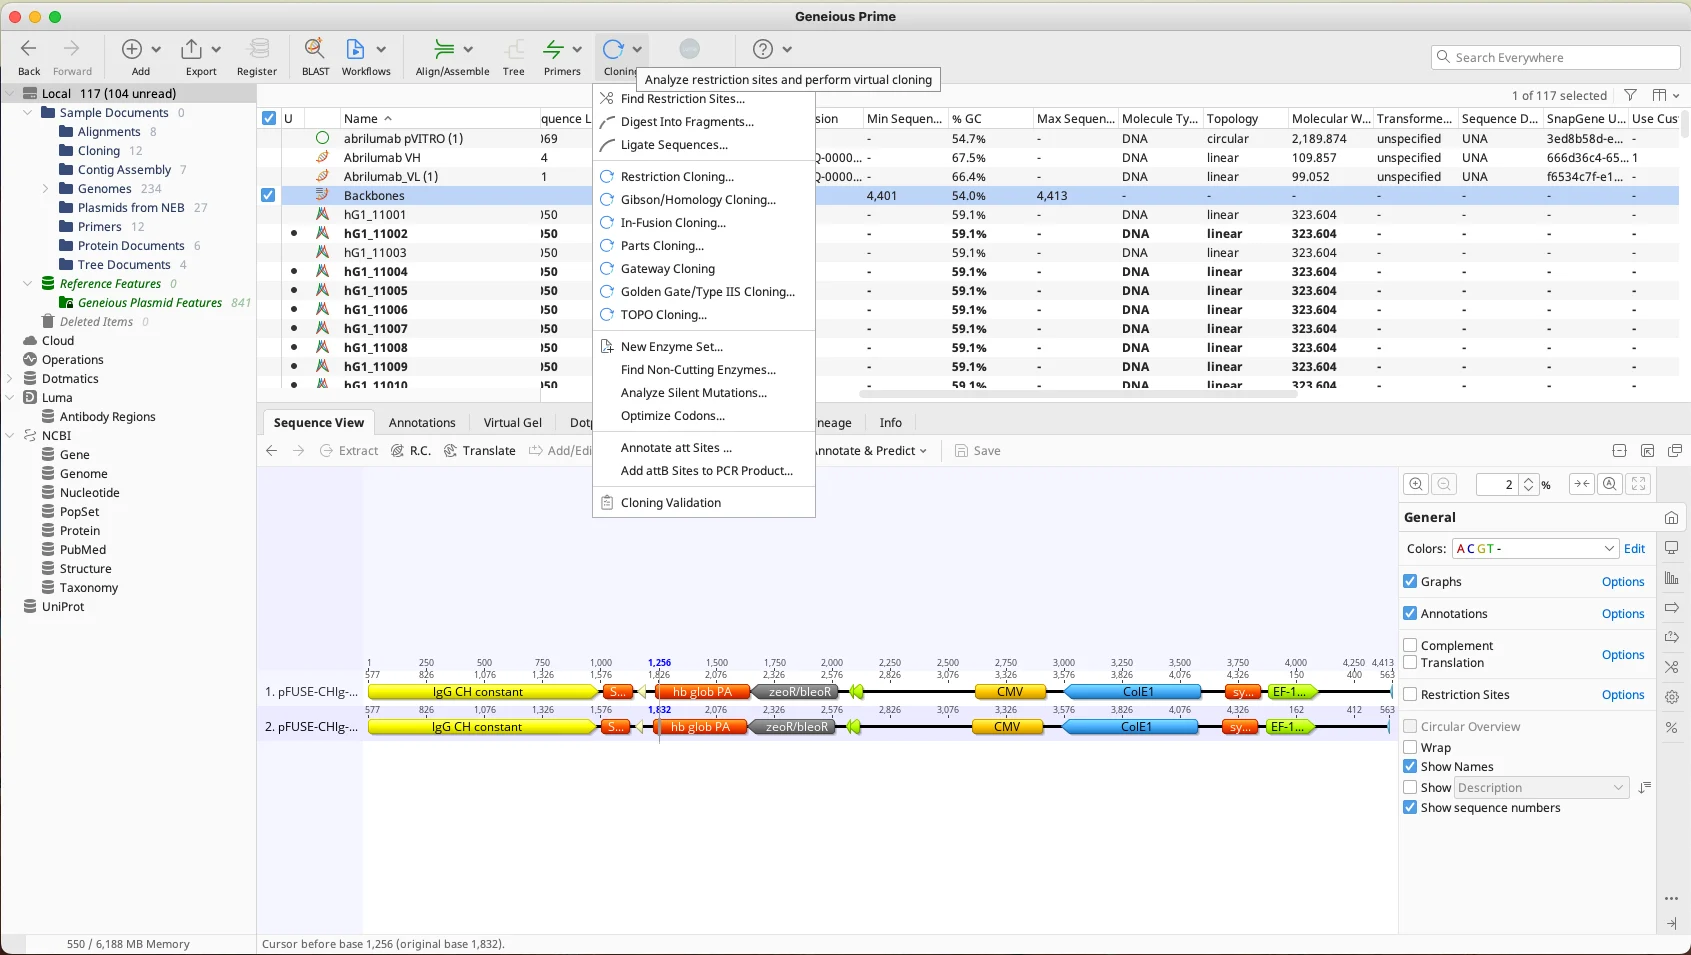
Task: Click the Workflows icon
Action: tap(355, 48)
